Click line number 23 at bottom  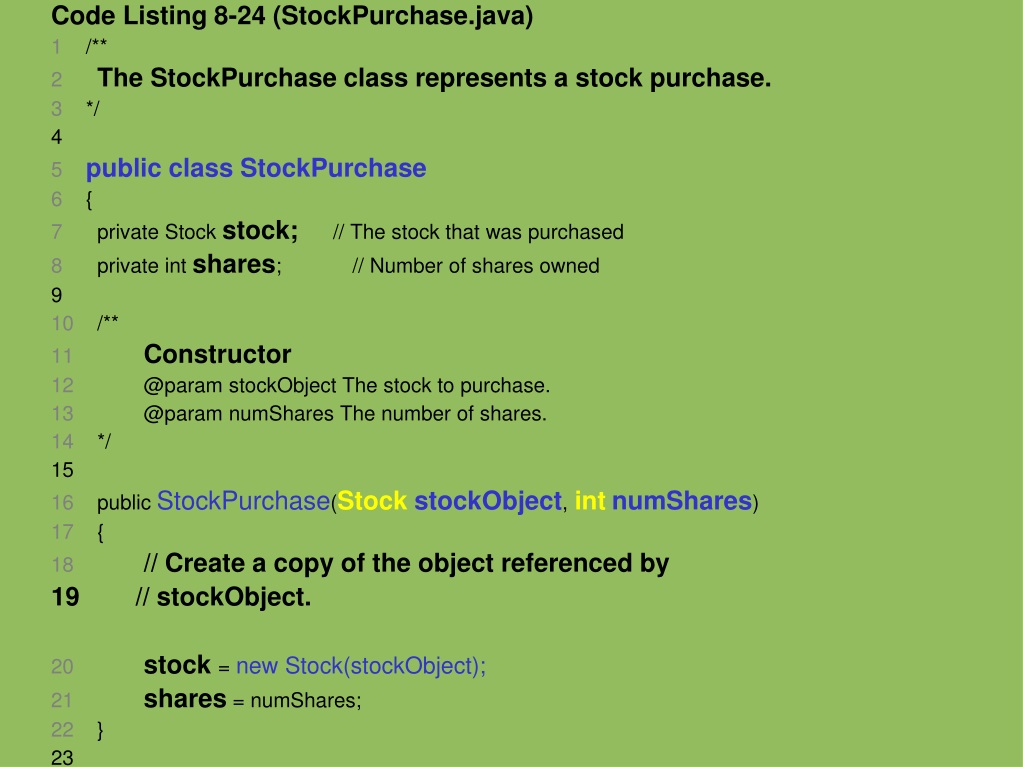[62, 758]
